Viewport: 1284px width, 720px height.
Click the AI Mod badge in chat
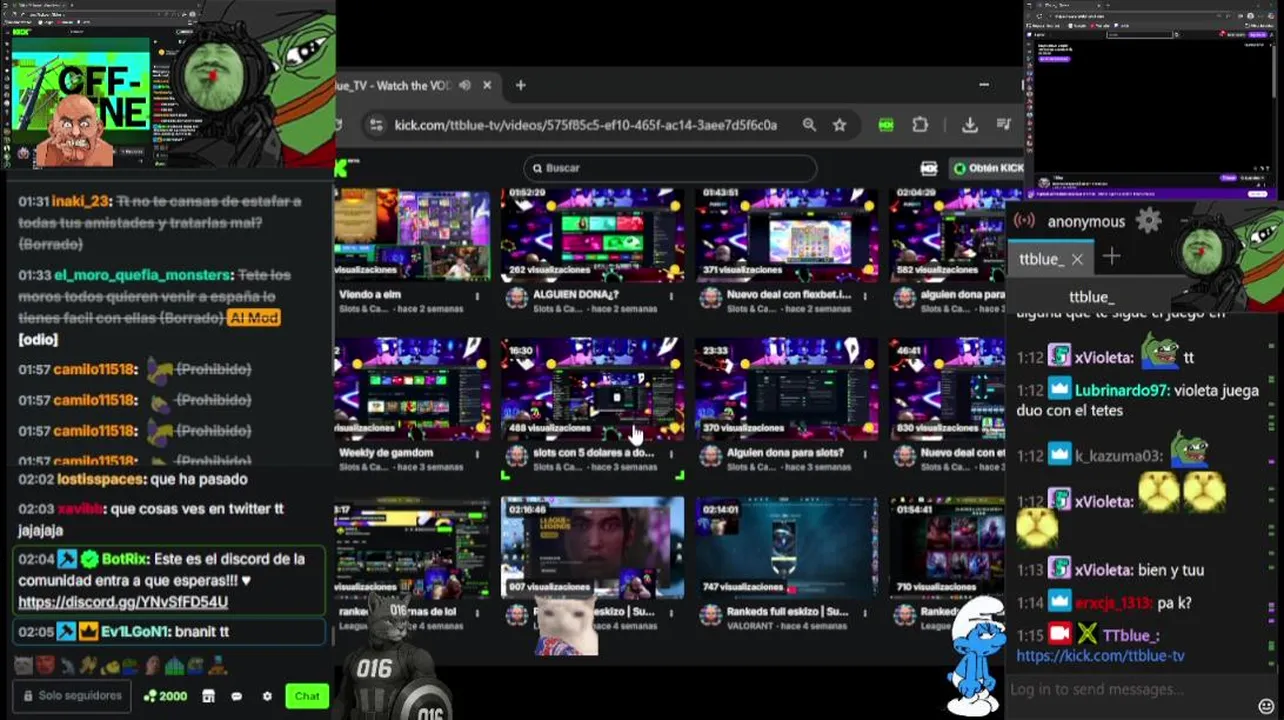click(x=254, y=318)
